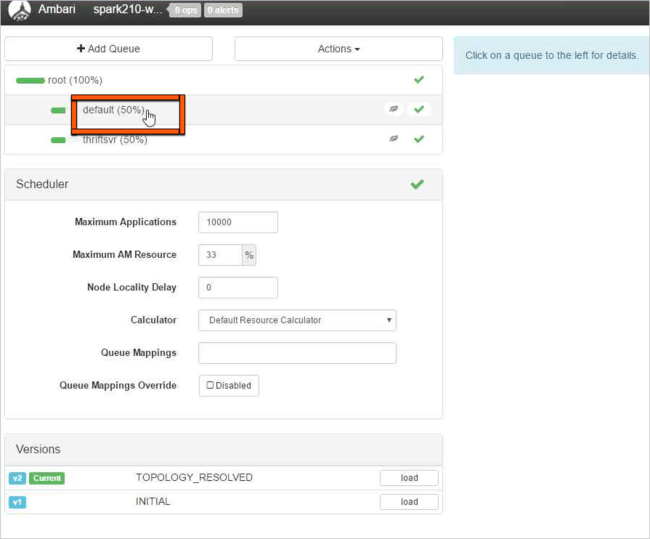
Task: Load the INITIAL version
Action: (409, 502)
